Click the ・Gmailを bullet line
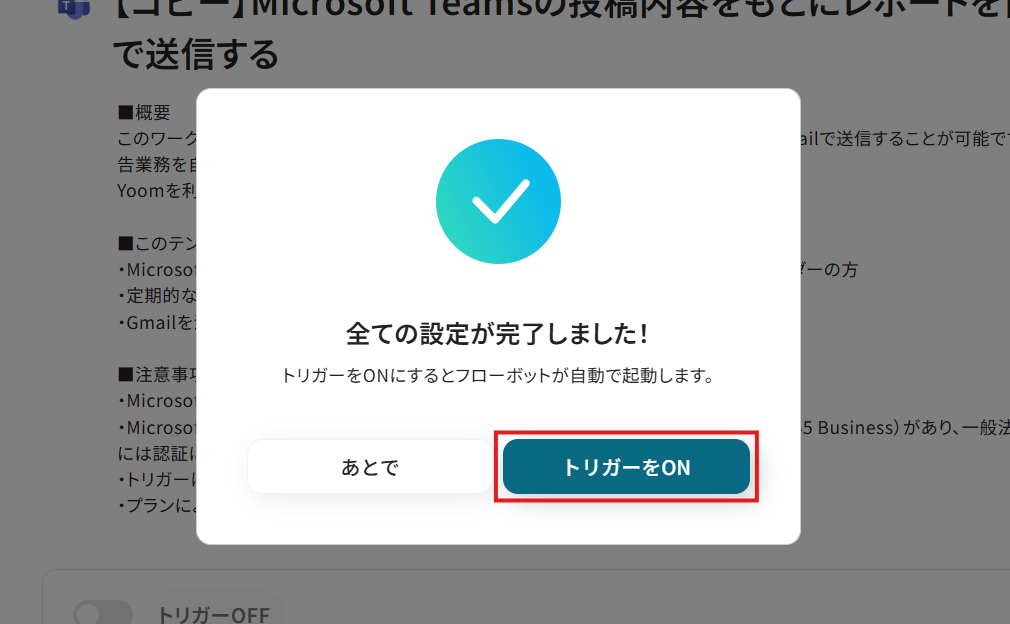Viewport: 1010px width, 624px height. point(157,323)
